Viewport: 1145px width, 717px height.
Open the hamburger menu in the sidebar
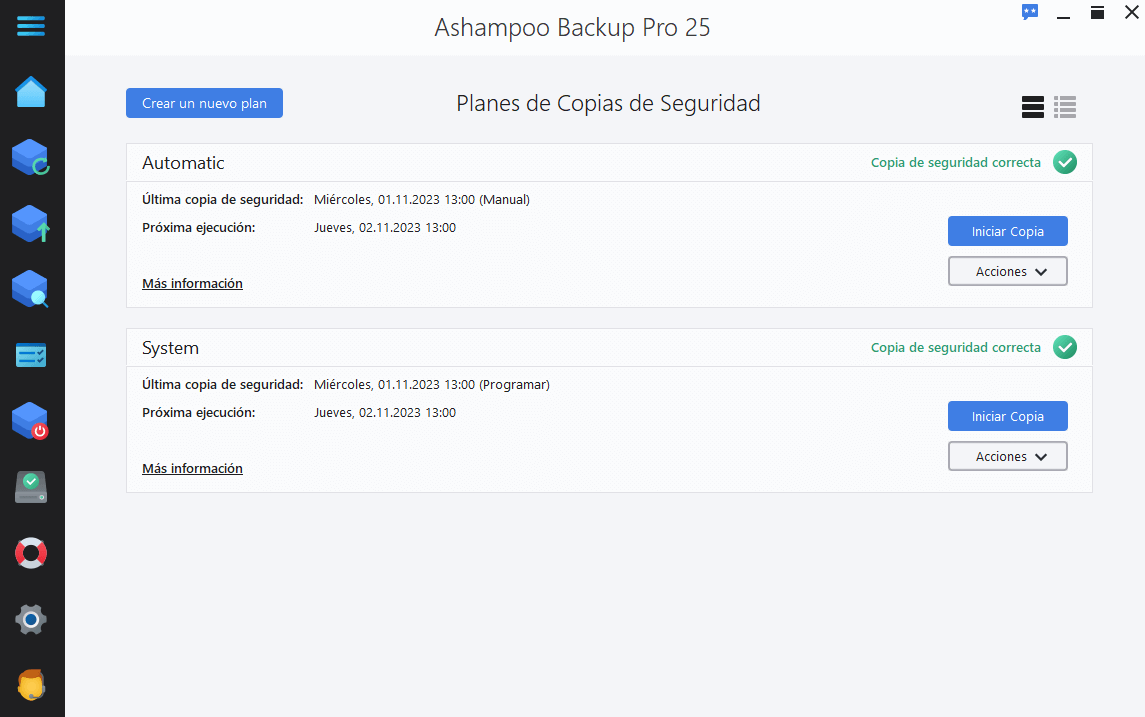pyautogui.click(x=31, y=26)
